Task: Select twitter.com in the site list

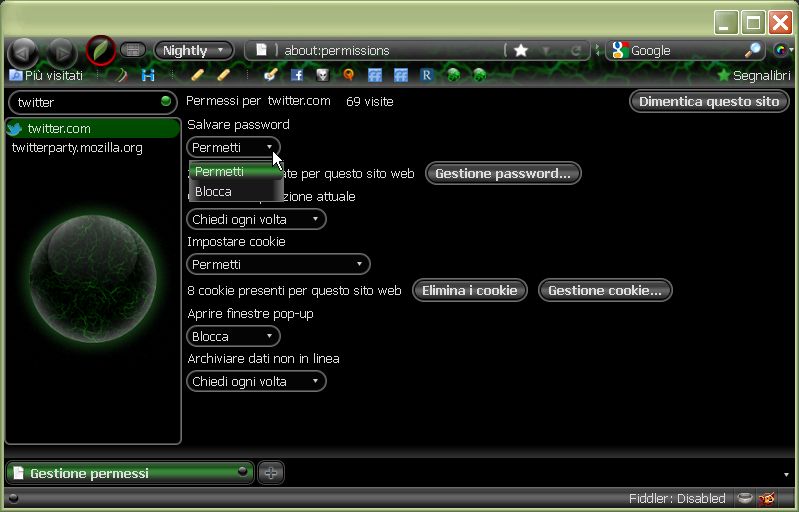Action: 93,128
